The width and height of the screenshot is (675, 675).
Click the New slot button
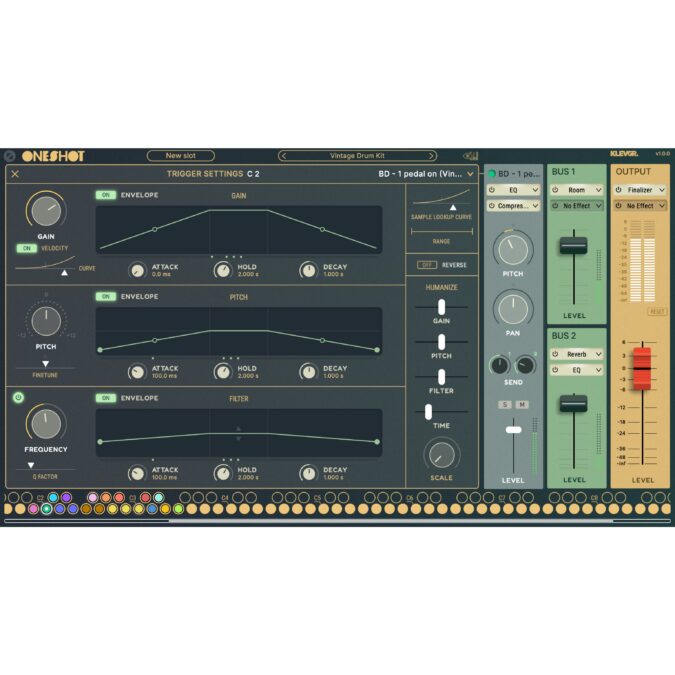pos(181,156)
